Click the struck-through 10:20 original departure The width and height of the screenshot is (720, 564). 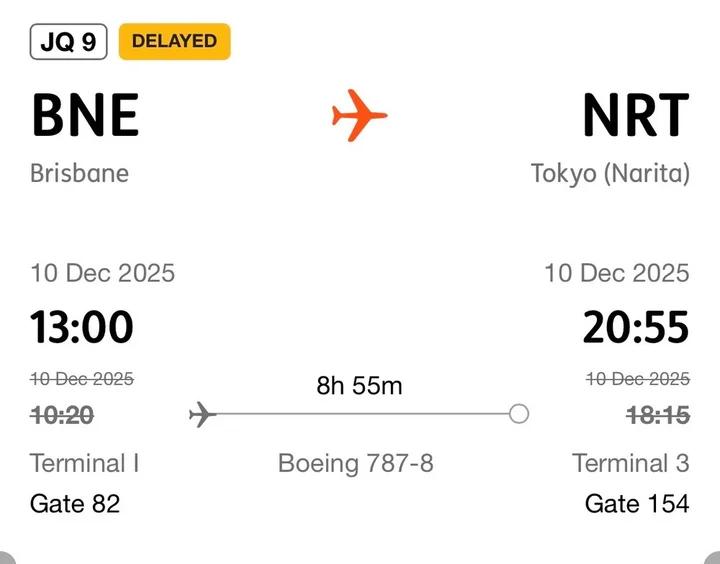(62, 415)
